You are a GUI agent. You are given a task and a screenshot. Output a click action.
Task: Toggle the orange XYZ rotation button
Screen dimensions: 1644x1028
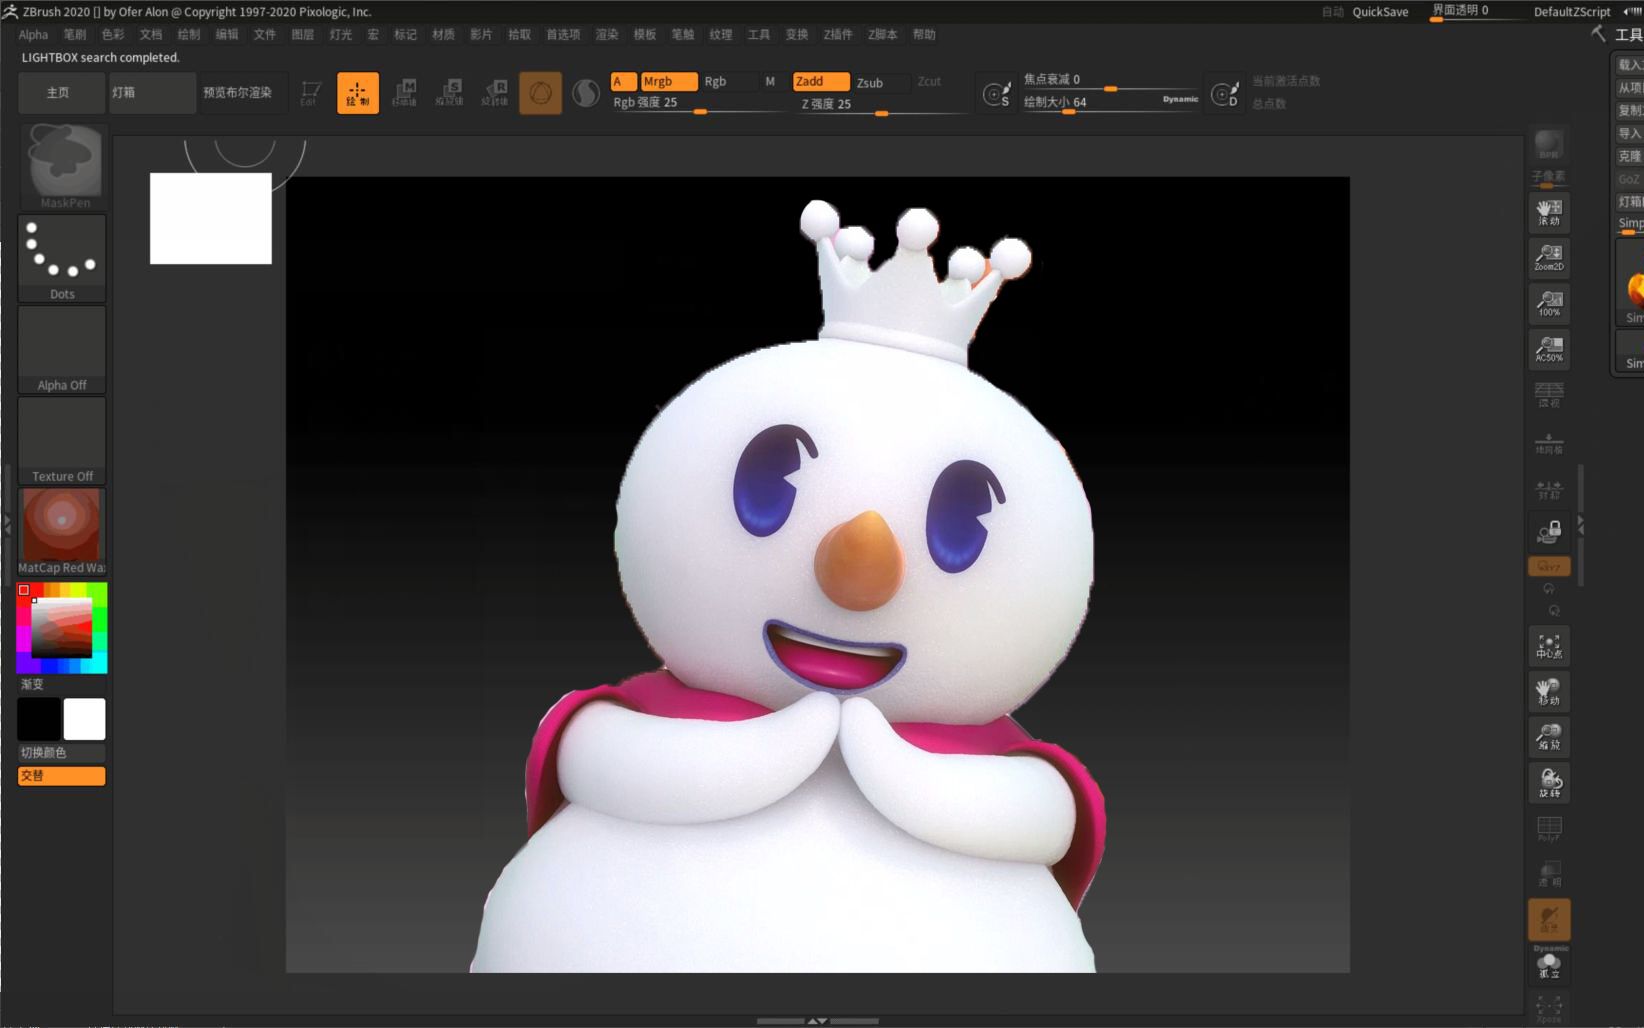(1549, 566)
